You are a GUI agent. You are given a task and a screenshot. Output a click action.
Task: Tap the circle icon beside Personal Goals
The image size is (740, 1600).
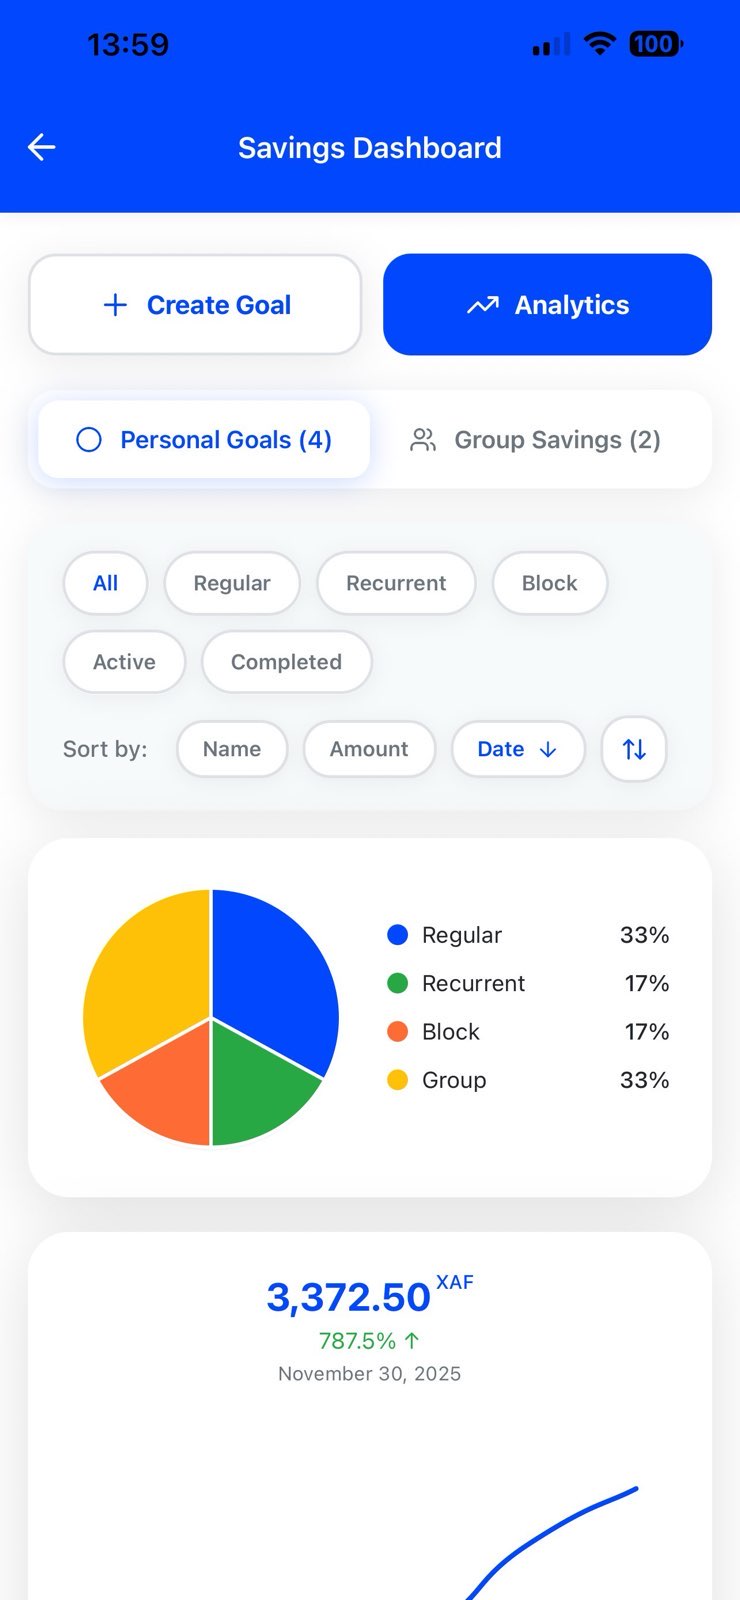(x=89, y=439)
